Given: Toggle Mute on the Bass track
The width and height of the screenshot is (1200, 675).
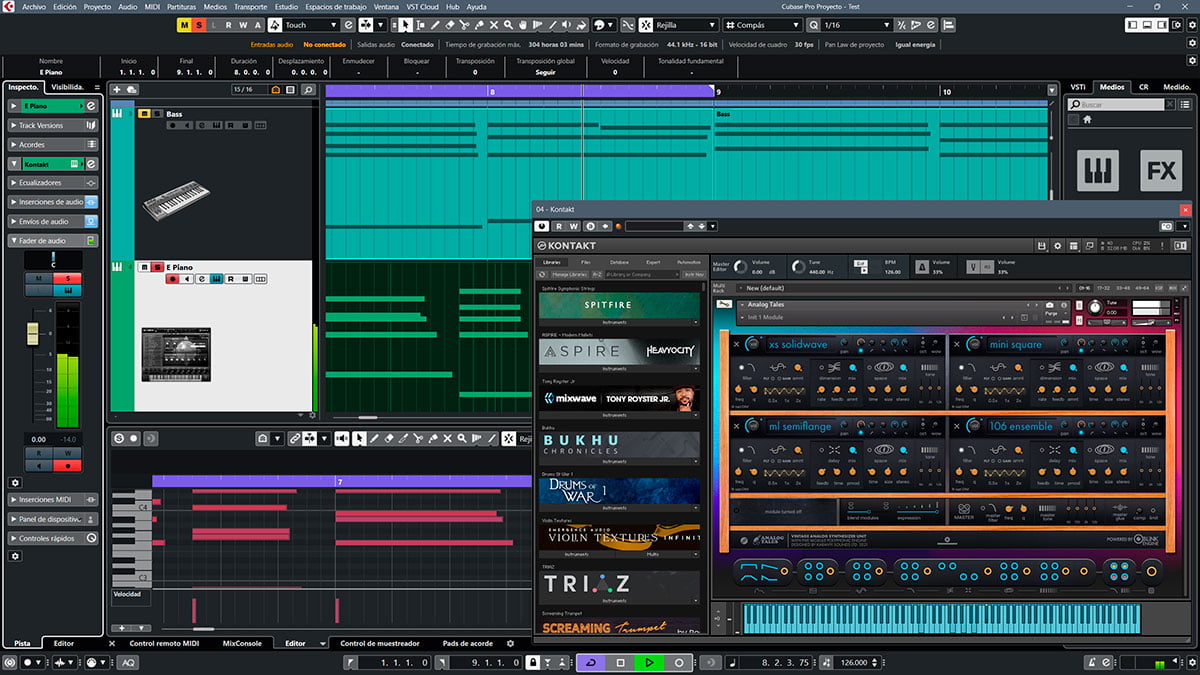Looking at the screenshot, I should pos(144,114).
